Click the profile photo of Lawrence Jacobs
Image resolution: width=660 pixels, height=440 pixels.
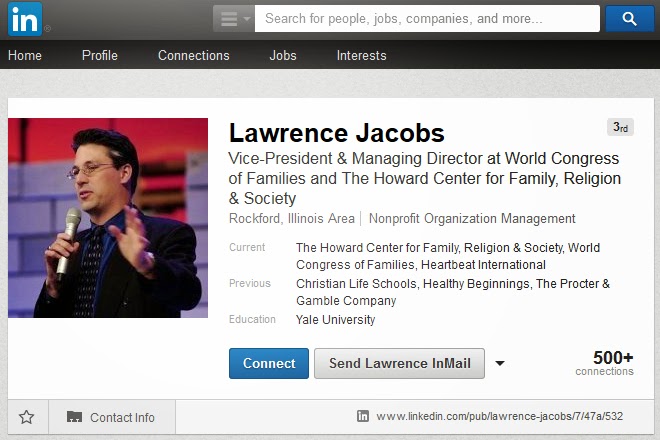pyautogui.click(x=108, y=218)
